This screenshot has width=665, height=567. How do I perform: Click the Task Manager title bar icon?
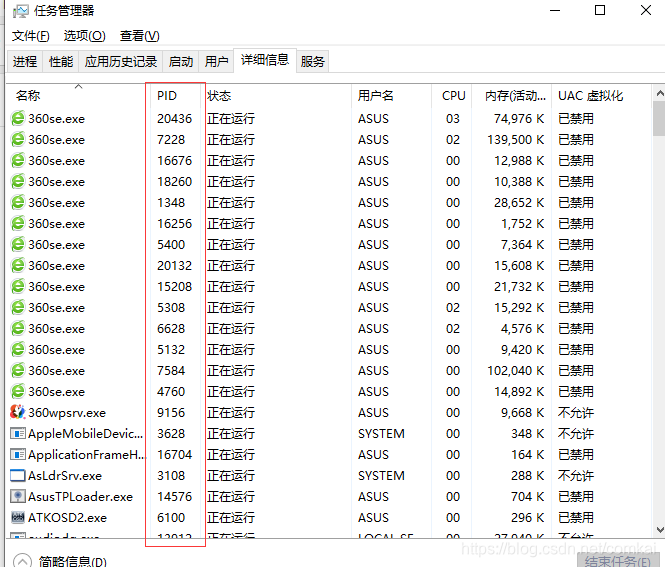[x=20, y=11]
